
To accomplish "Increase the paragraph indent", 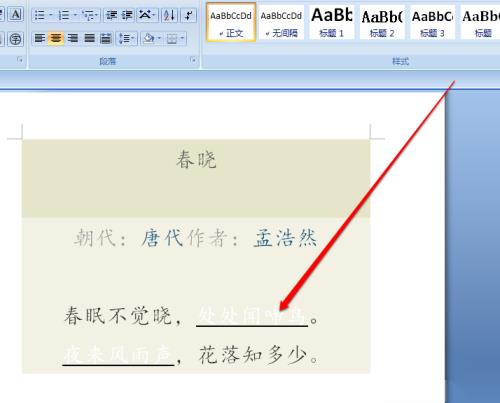I will (127, 15).
